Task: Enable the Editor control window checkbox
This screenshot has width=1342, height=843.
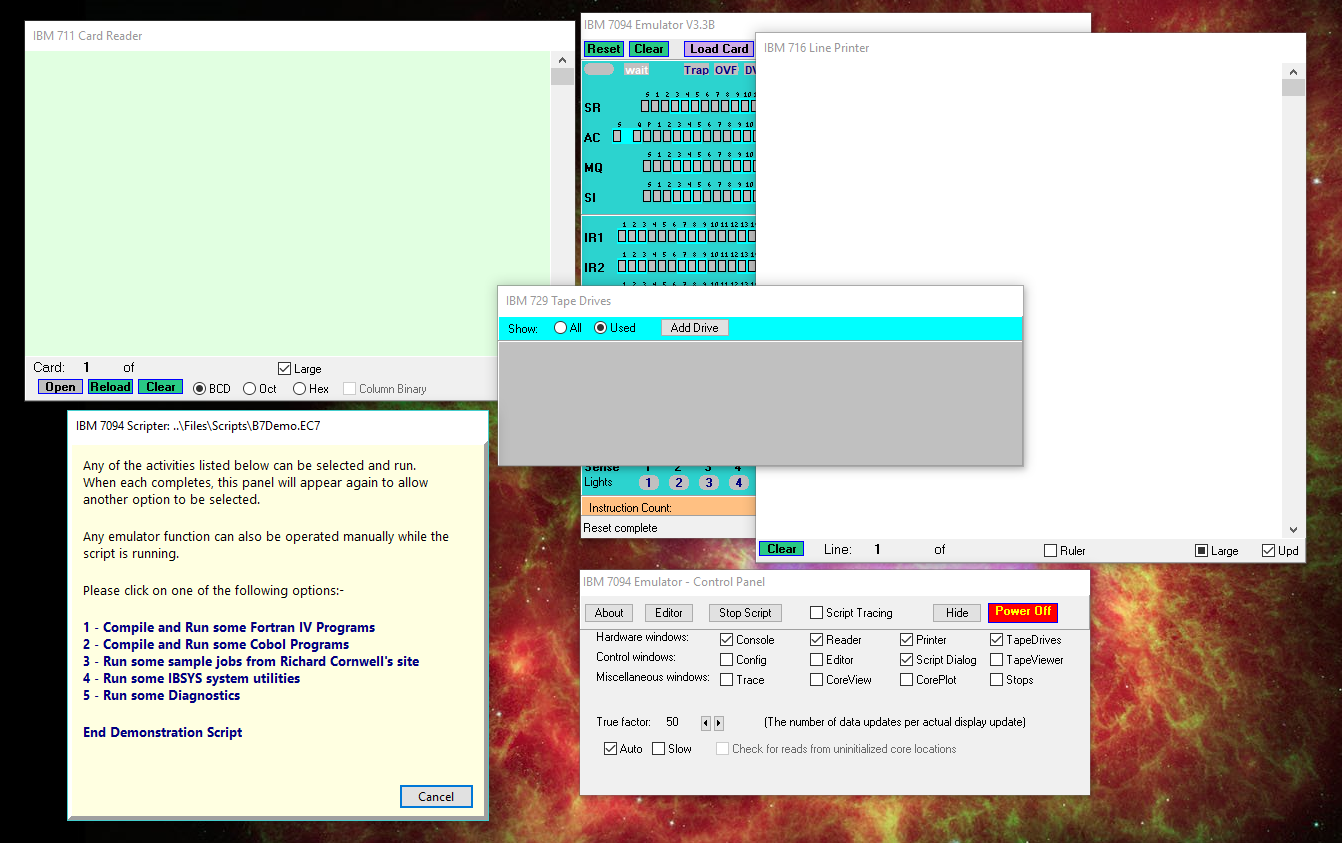Action: point(817,660)
